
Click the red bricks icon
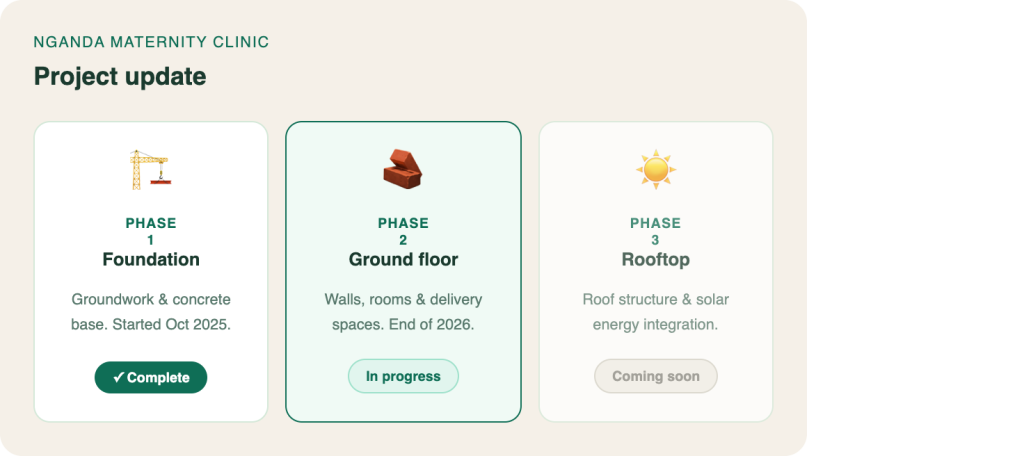coord(403,169)
